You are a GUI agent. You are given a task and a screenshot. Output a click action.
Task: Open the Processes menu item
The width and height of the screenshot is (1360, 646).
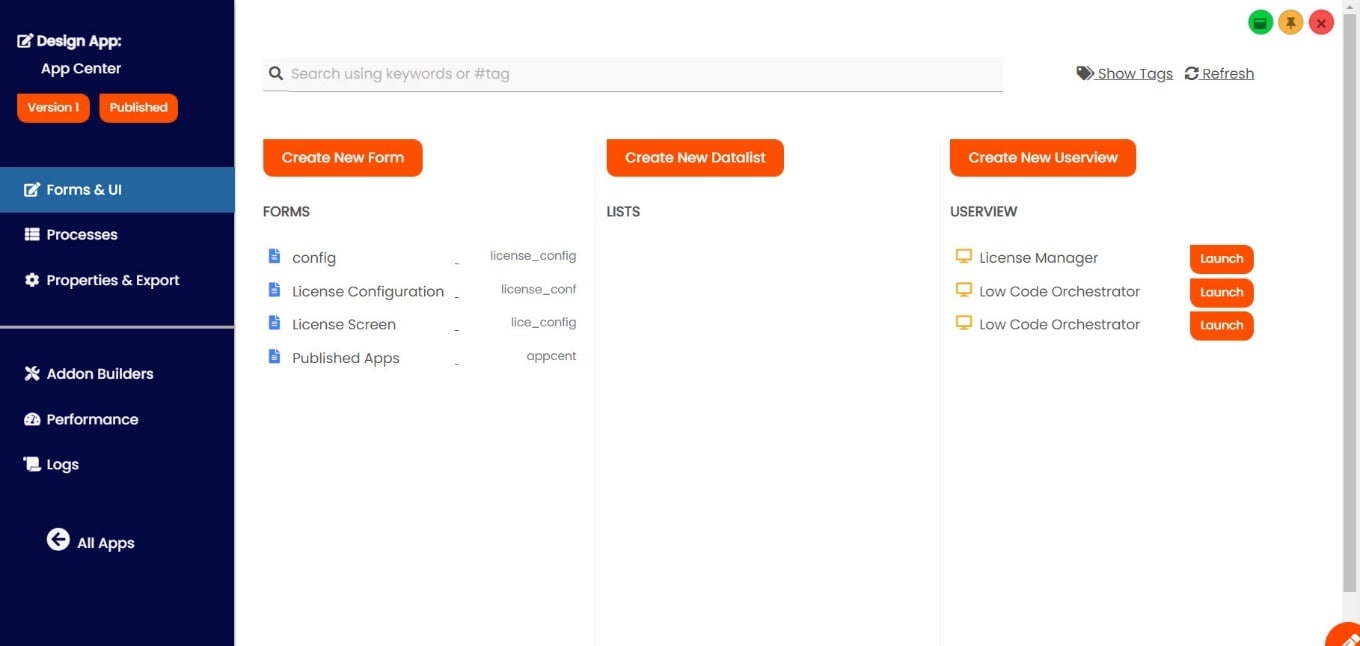click(x=82, y=235)
